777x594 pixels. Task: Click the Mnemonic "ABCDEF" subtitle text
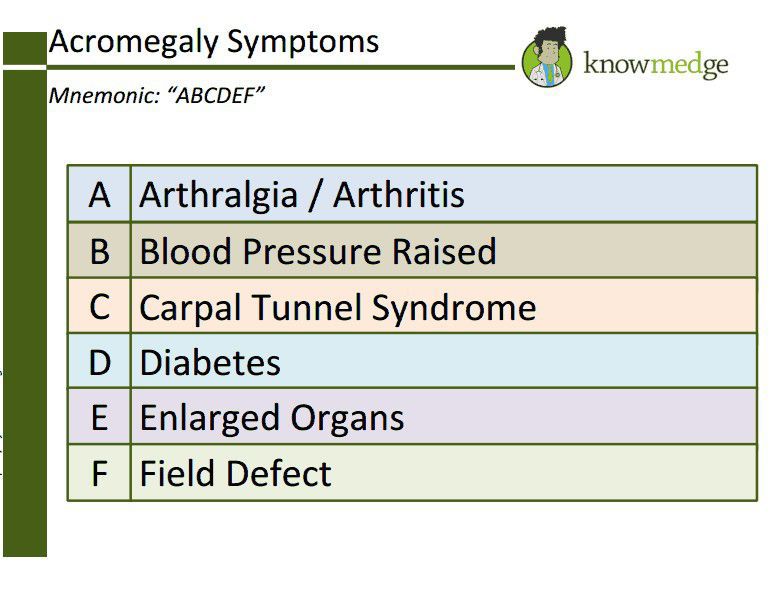coord(156,96)
